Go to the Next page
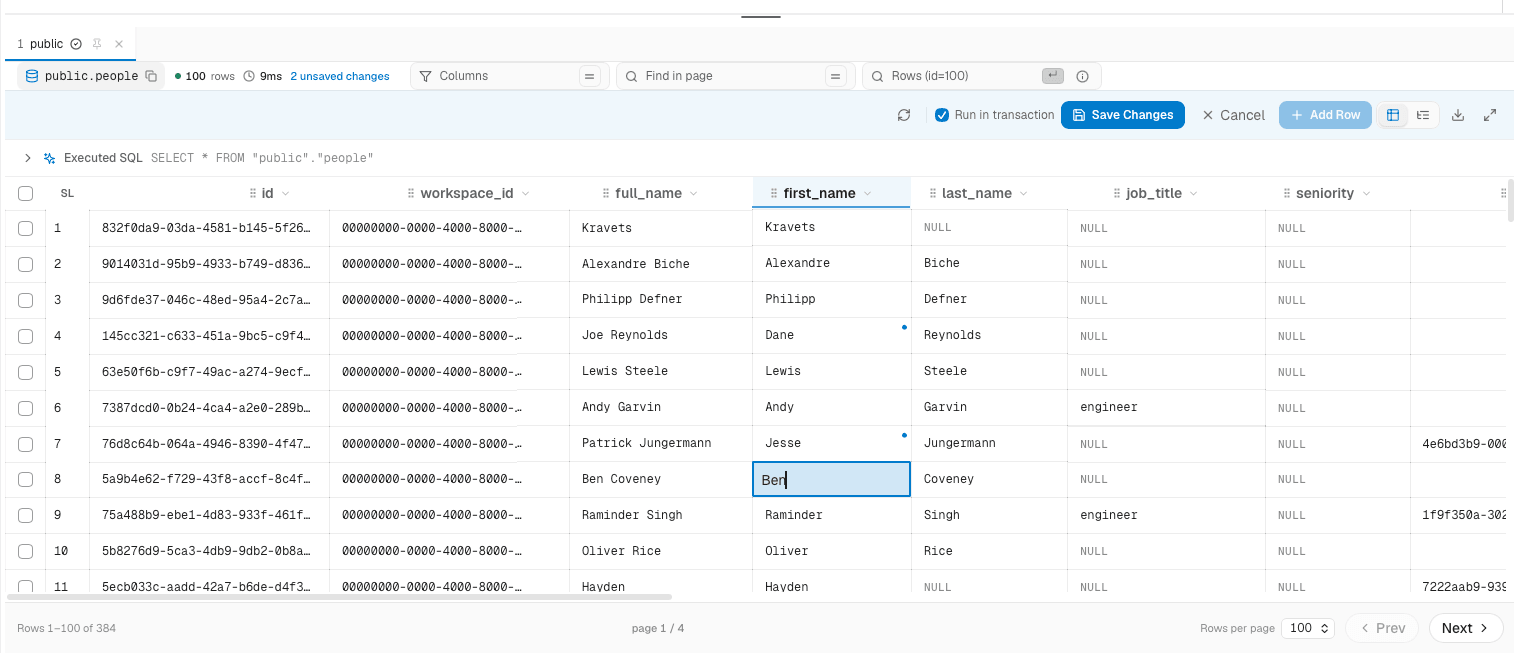The width and height of the screenshot is (1514, 653). click(1466, 628)
